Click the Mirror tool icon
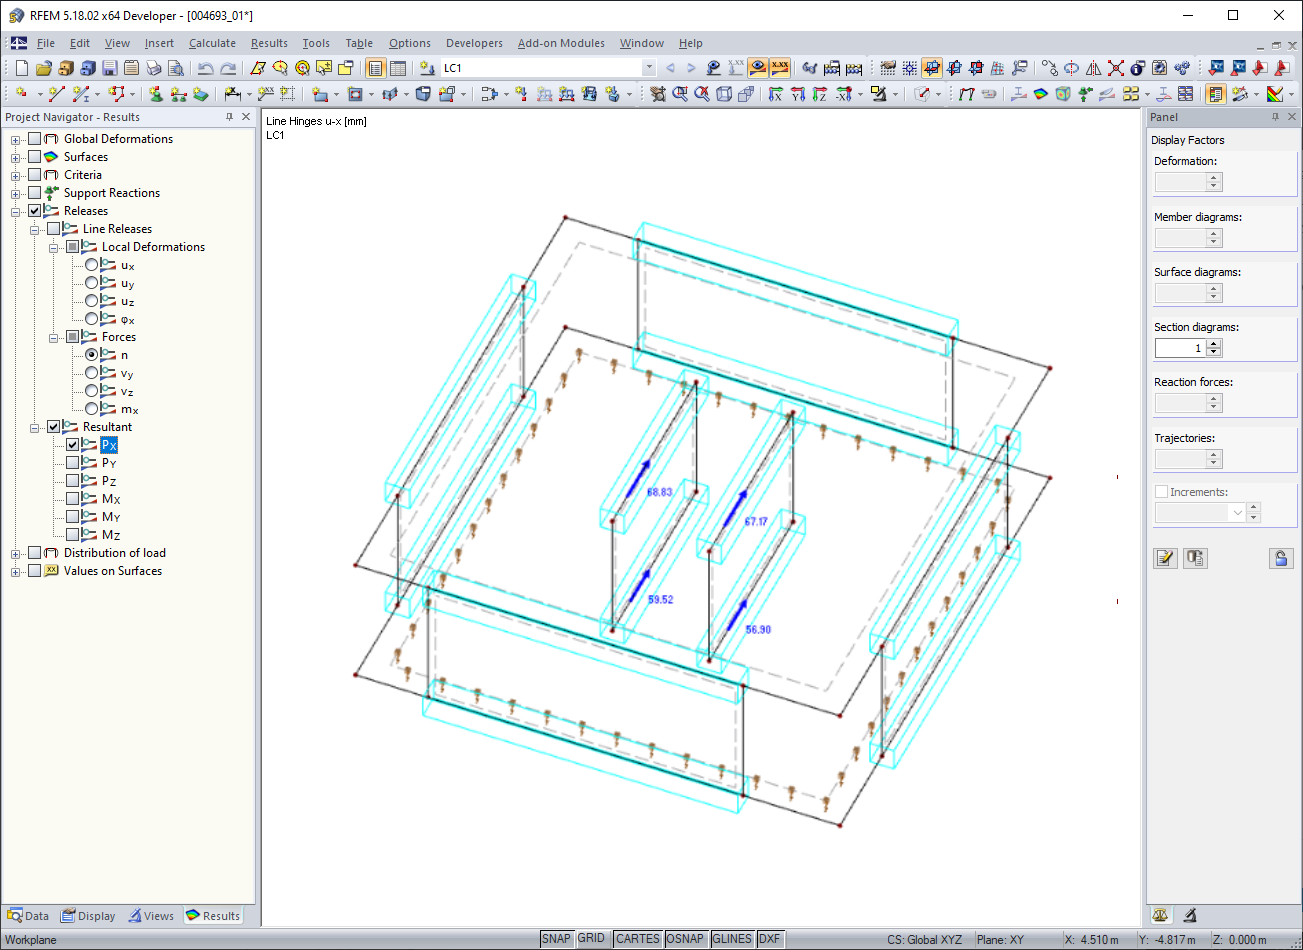The image size is (1303, 950). click(x=1094, y=68)
